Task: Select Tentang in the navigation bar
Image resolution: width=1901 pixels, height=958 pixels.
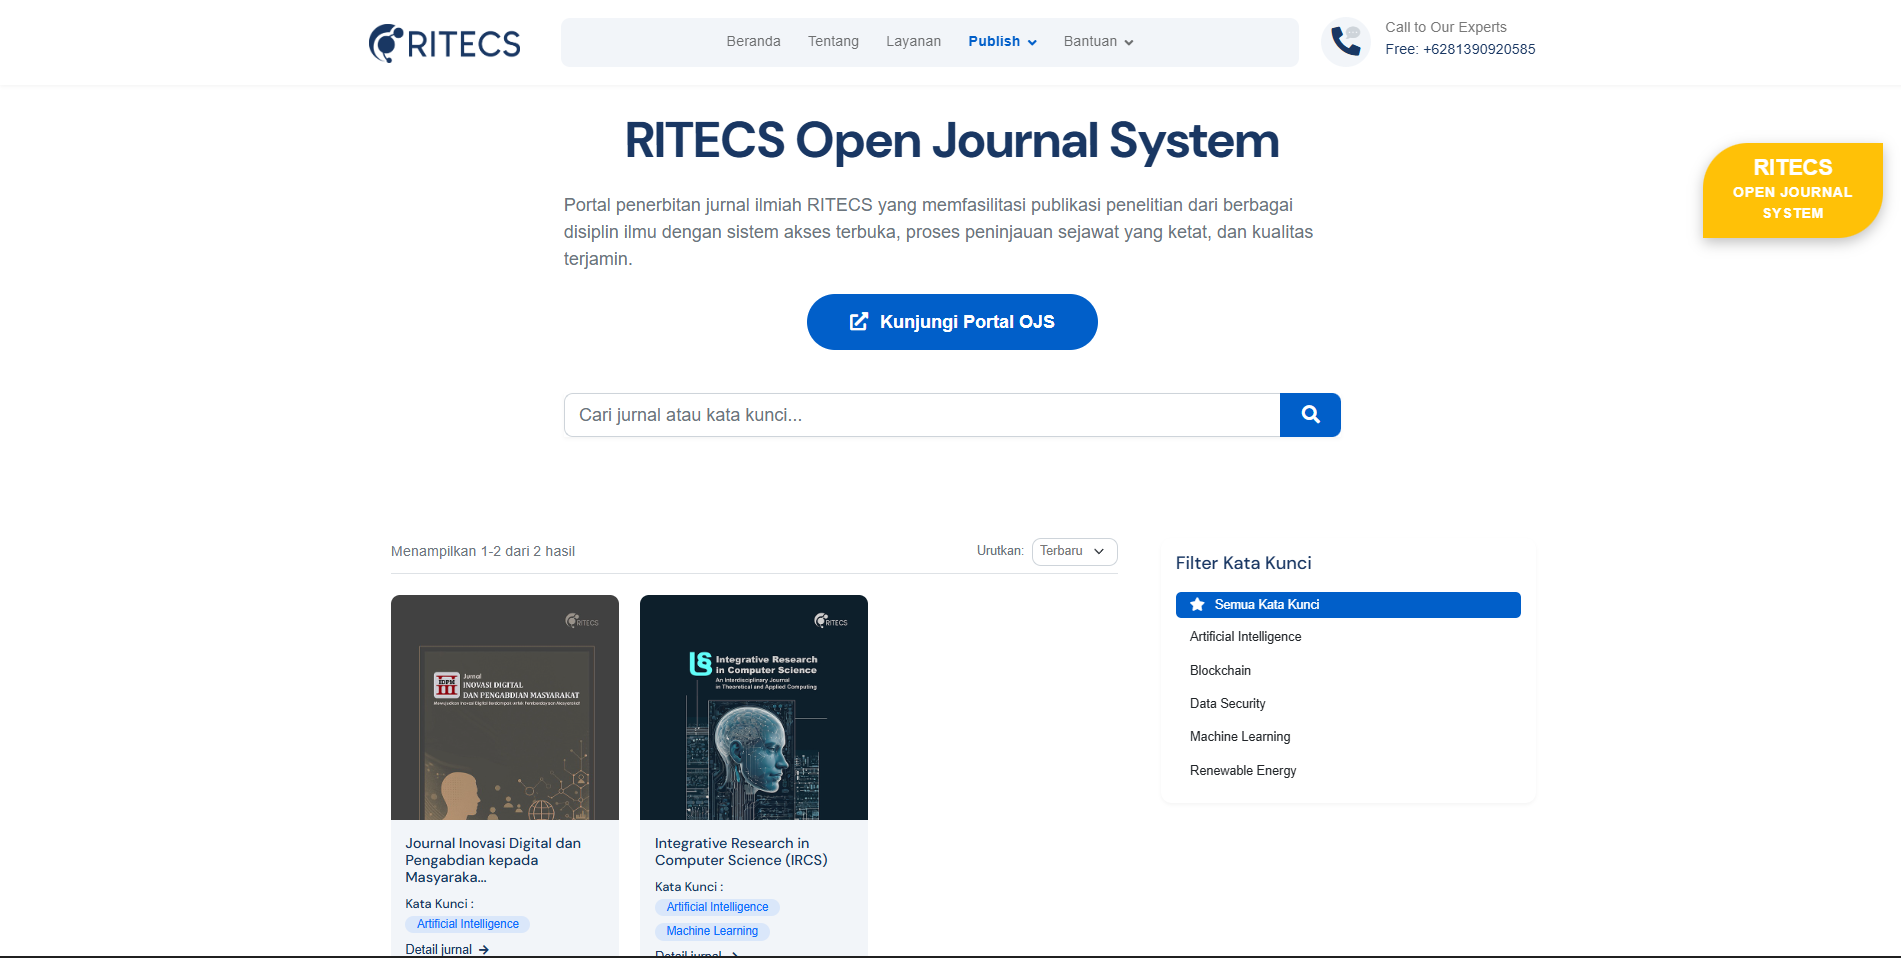Action: (x=833, y=41)
